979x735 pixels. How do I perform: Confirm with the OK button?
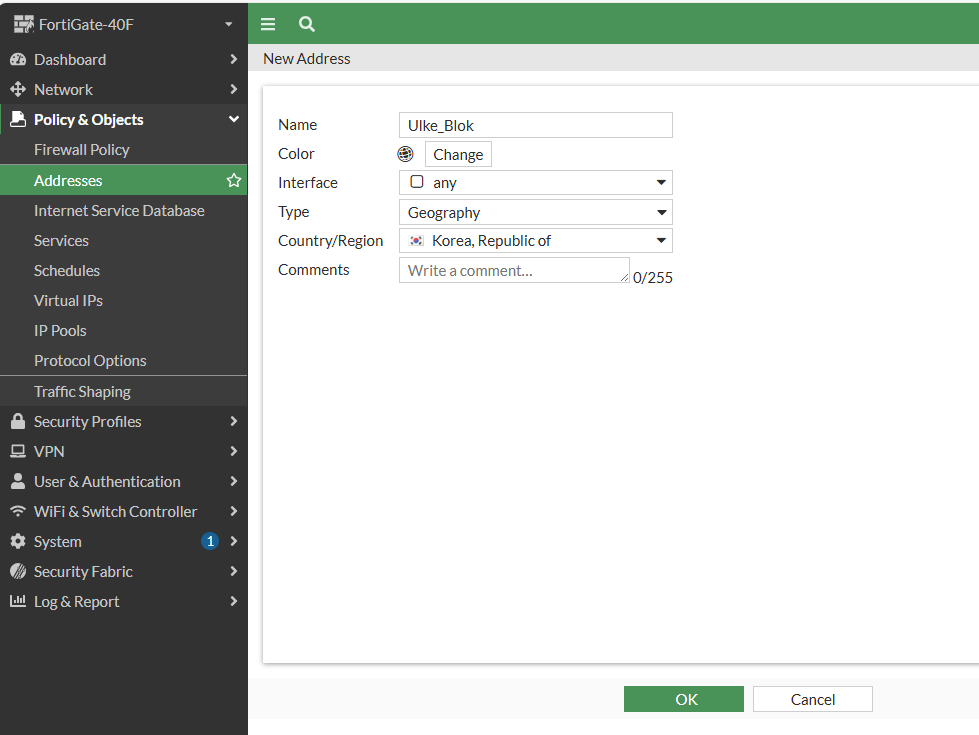pos(684,699)
